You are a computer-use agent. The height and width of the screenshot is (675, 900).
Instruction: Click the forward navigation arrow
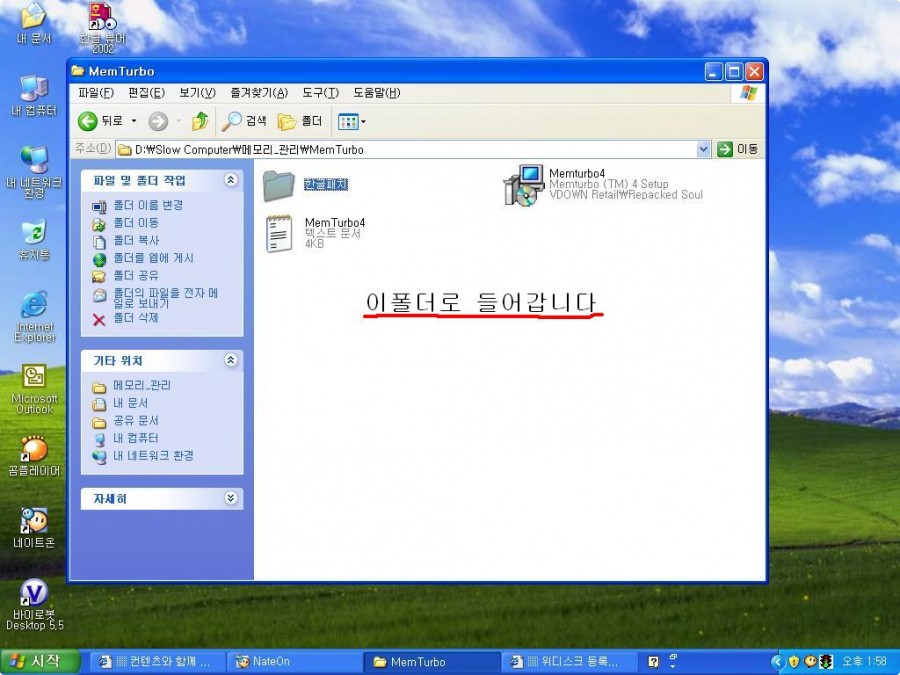coord(158,121)
